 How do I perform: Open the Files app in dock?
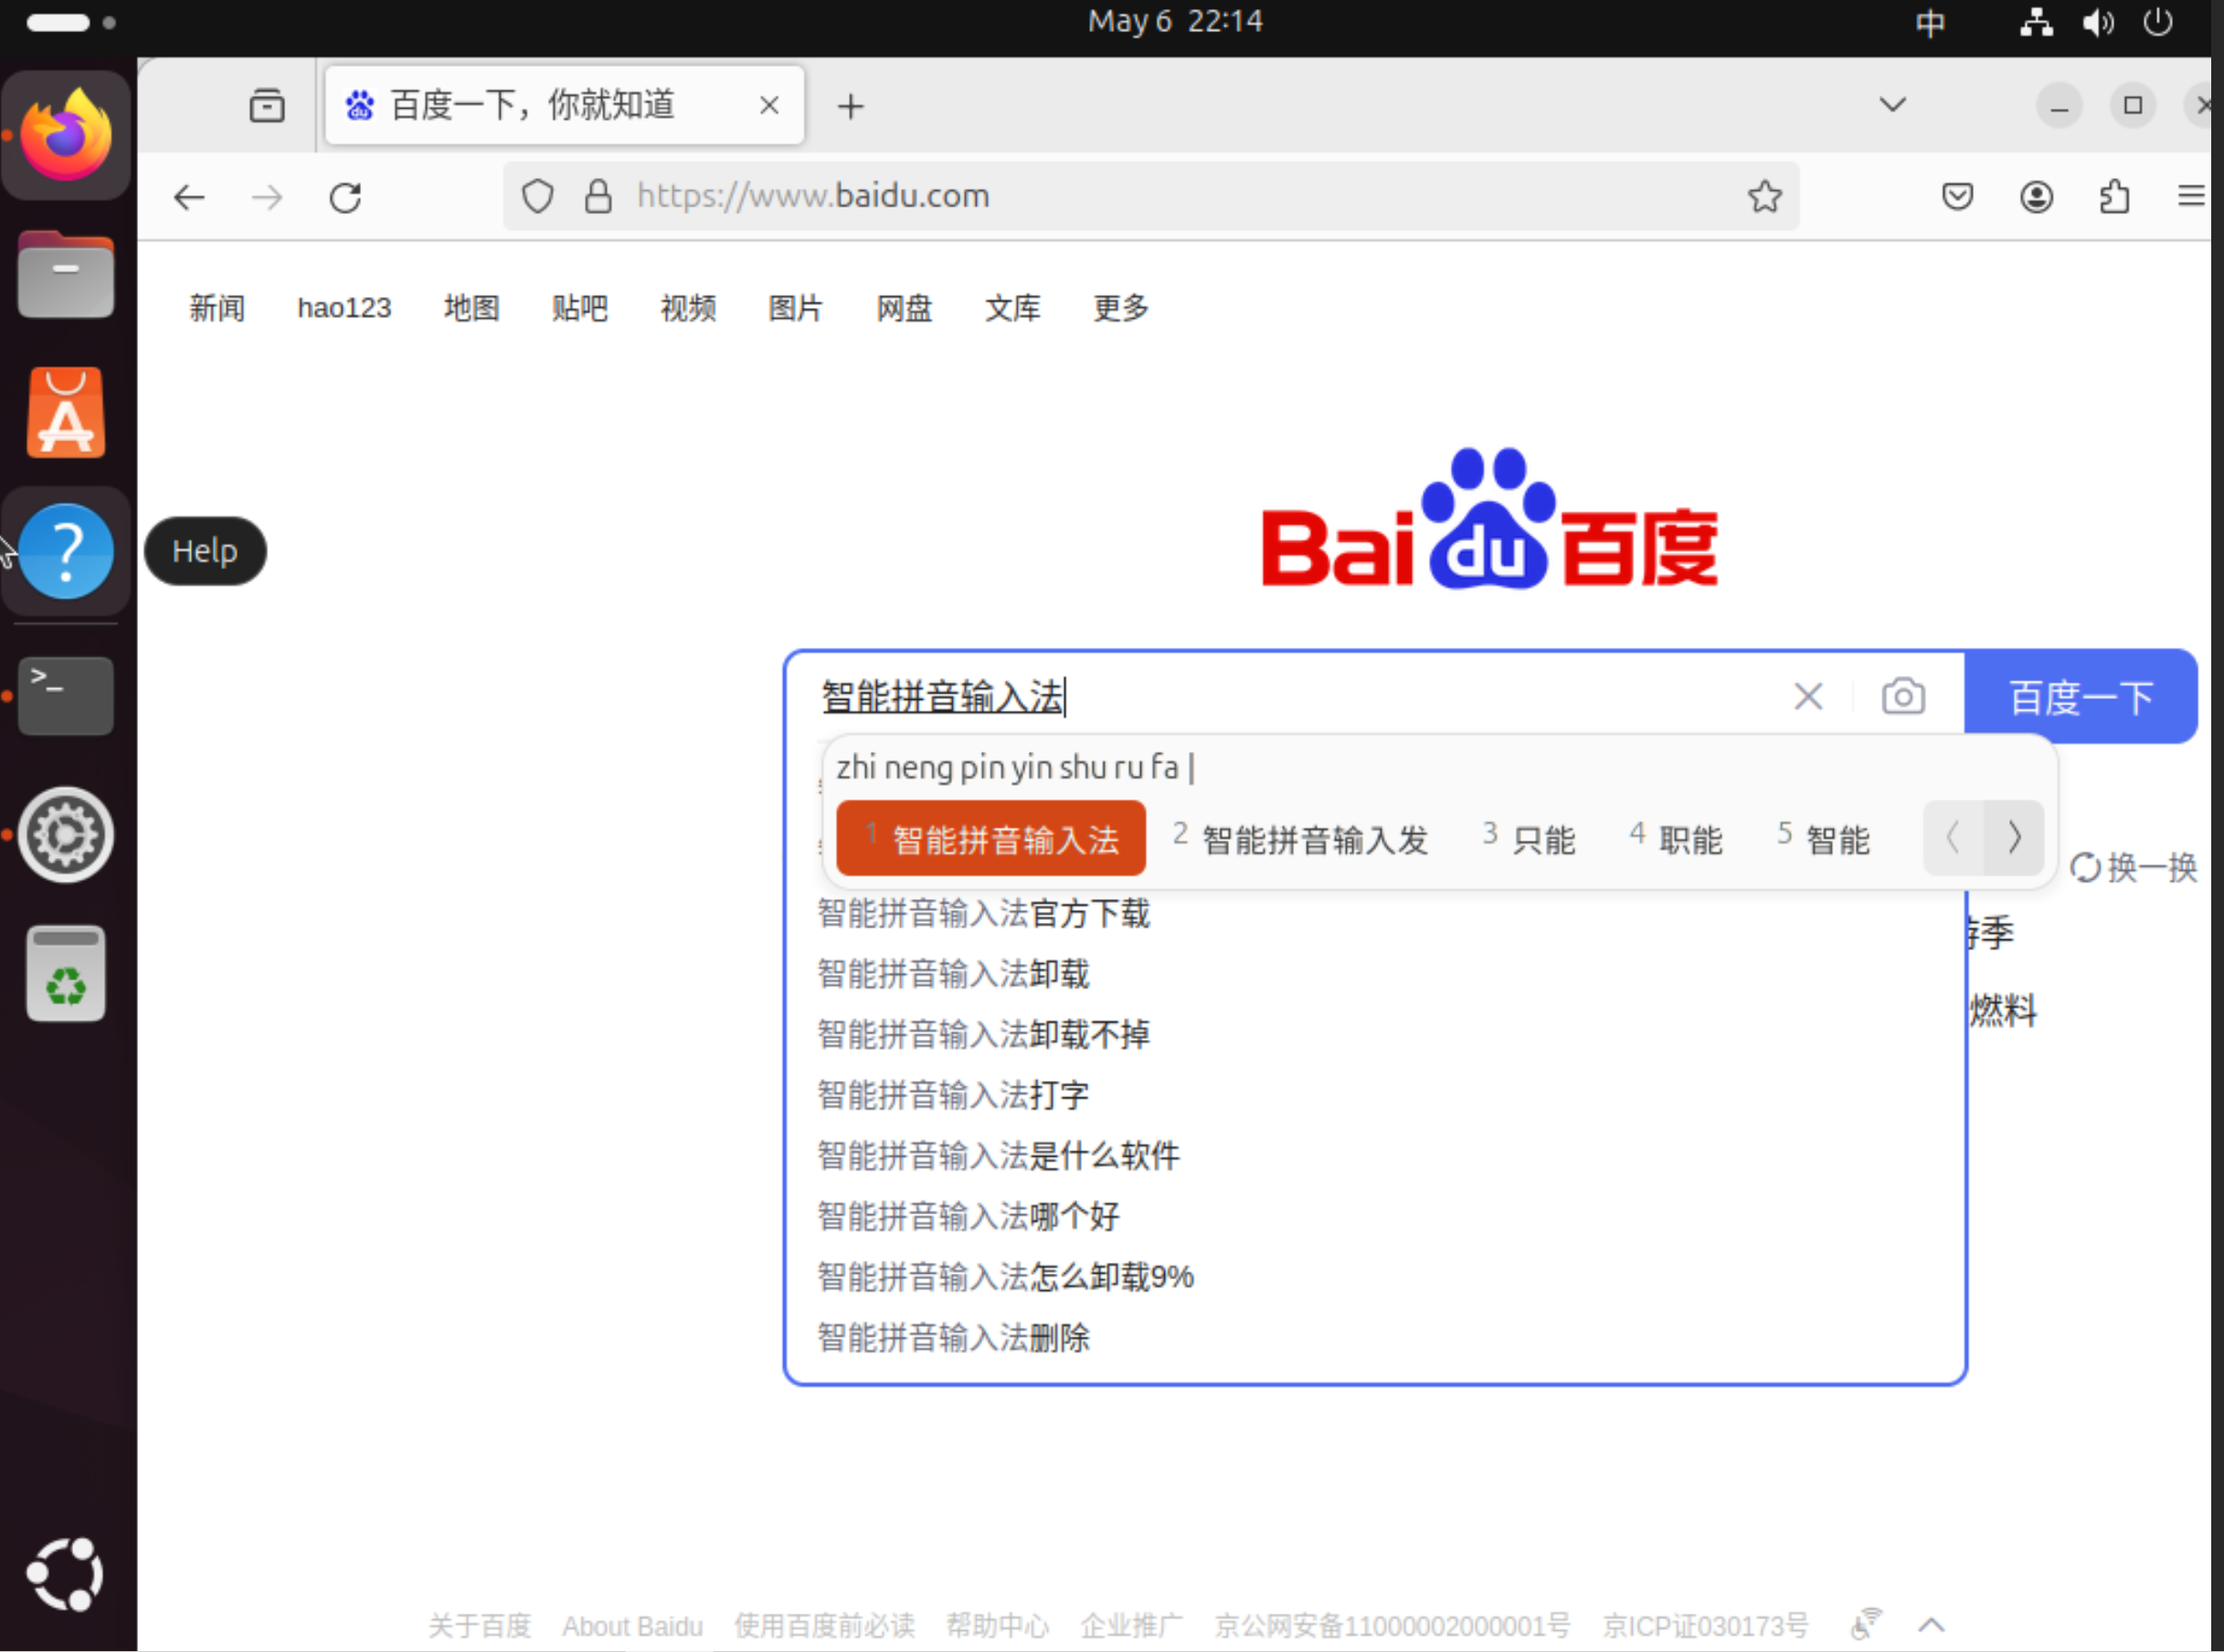click(66, 274)
